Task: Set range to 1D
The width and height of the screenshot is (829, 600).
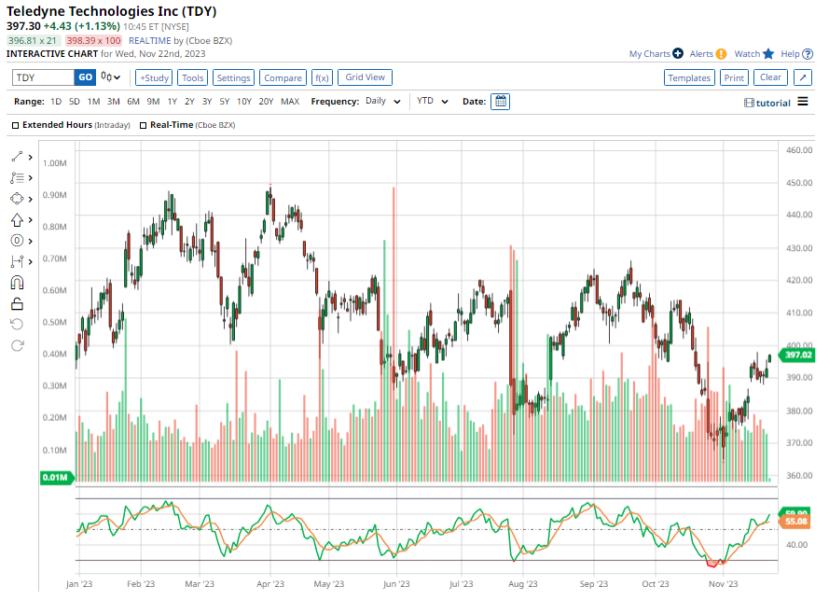Action: 56,101
